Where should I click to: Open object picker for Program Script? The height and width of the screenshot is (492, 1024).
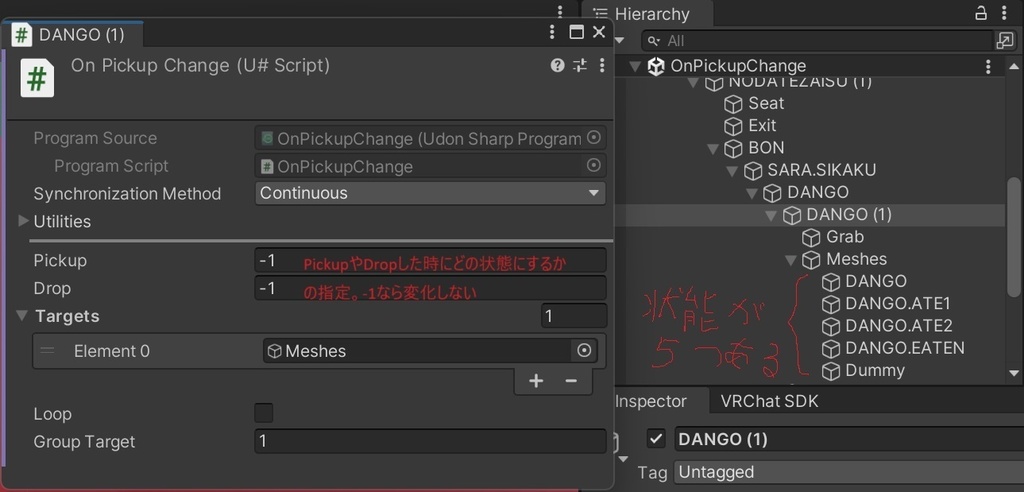(594, 166)
